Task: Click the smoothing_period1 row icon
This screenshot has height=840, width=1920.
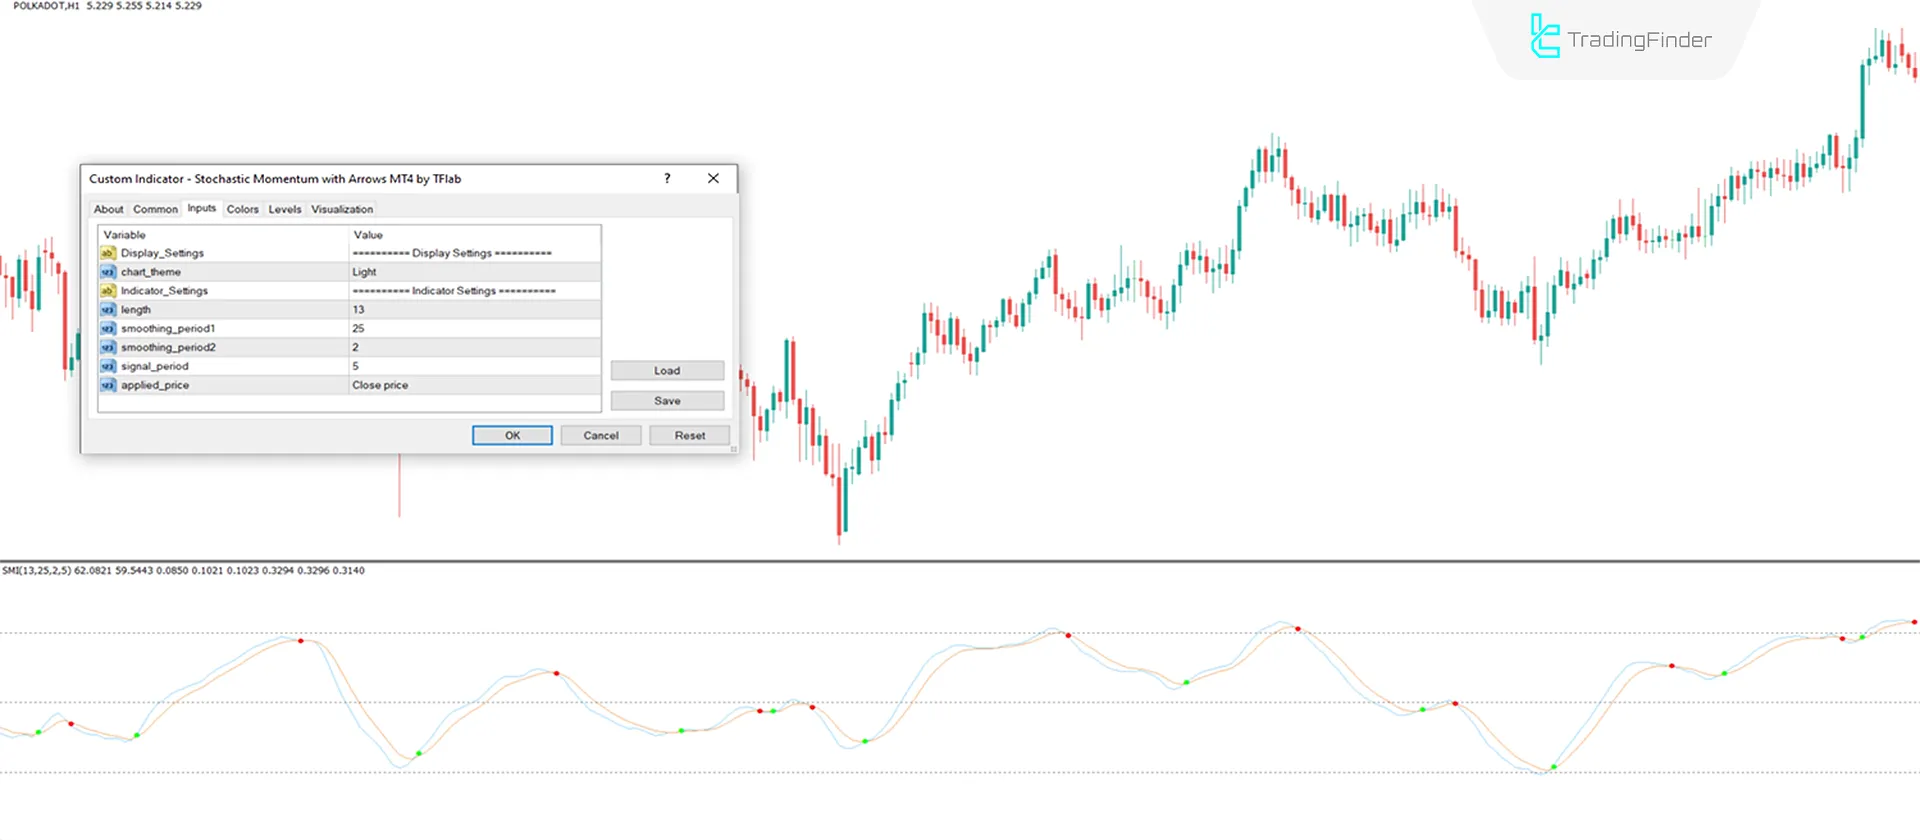Action: (108, 329)
